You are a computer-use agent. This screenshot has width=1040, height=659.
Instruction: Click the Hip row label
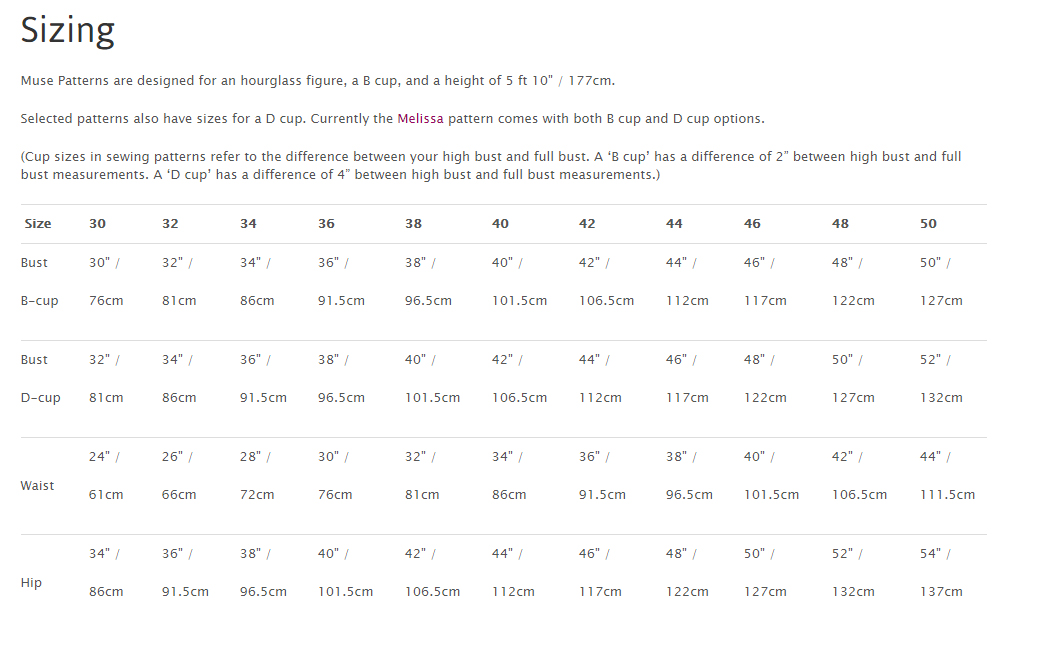tap(31, 583)
